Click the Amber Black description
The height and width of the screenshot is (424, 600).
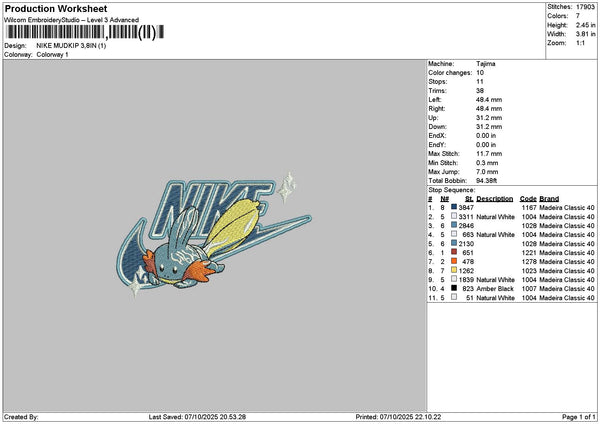tap(495, 289)
